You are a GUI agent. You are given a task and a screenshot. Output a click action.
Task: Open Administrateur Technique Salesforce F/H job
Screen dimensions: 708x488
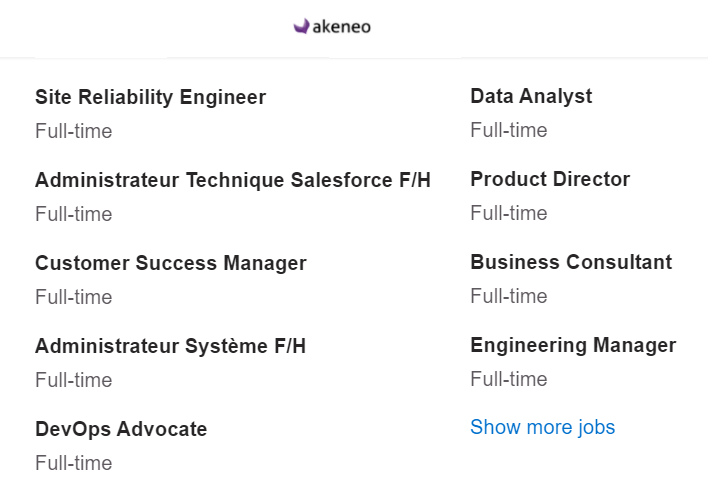(233, 180)
